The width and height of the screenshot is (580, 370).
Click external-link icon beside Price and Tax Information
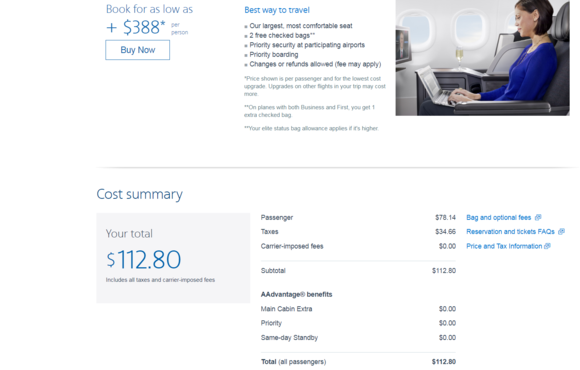coord(547,246)
